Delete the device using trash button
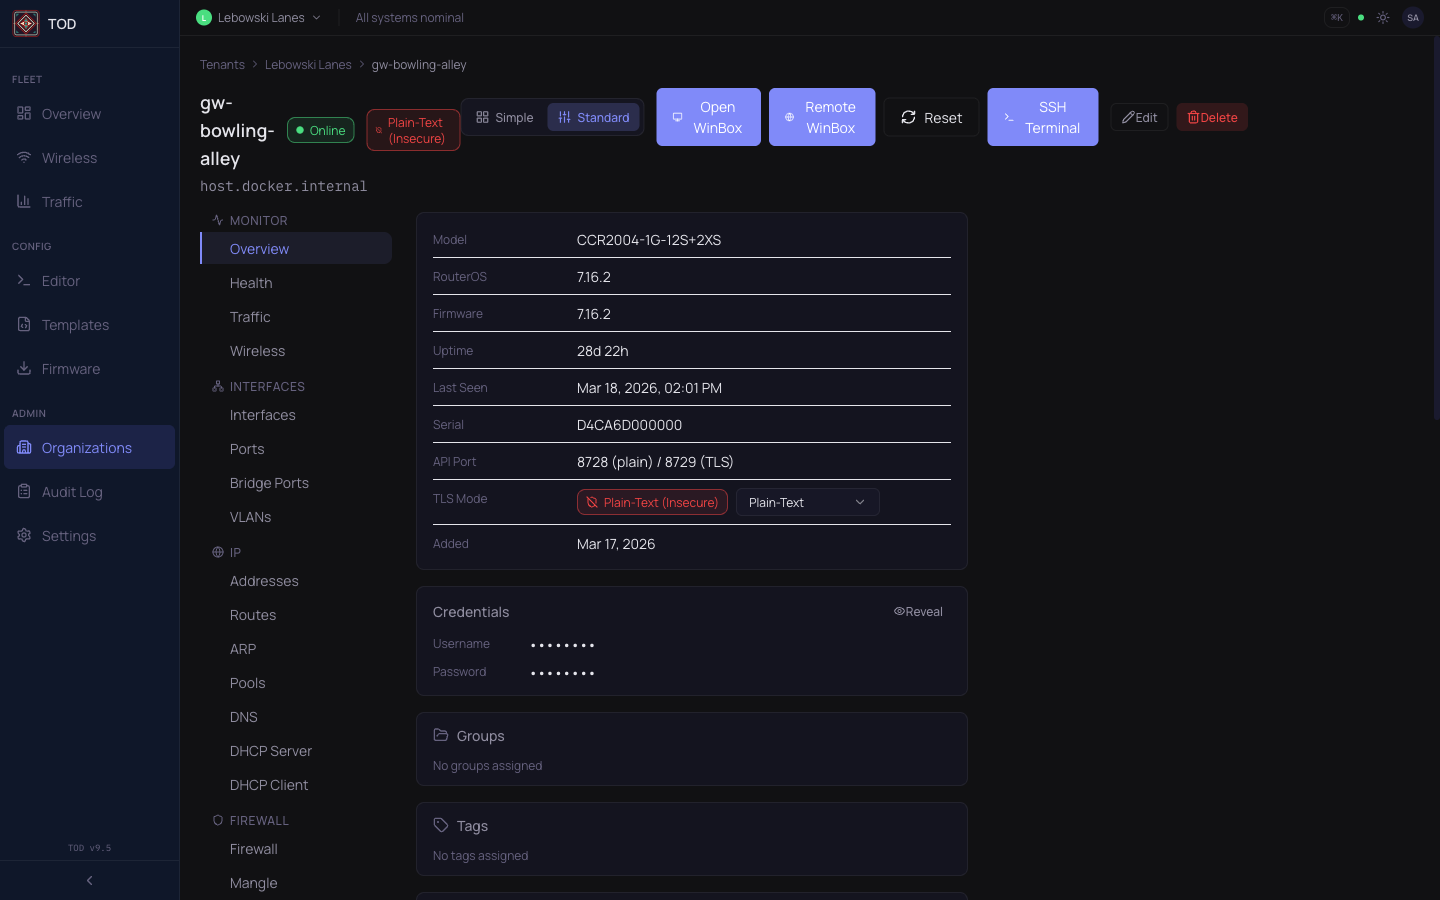Viewport: 1440px width, 900px height. 1211,117
